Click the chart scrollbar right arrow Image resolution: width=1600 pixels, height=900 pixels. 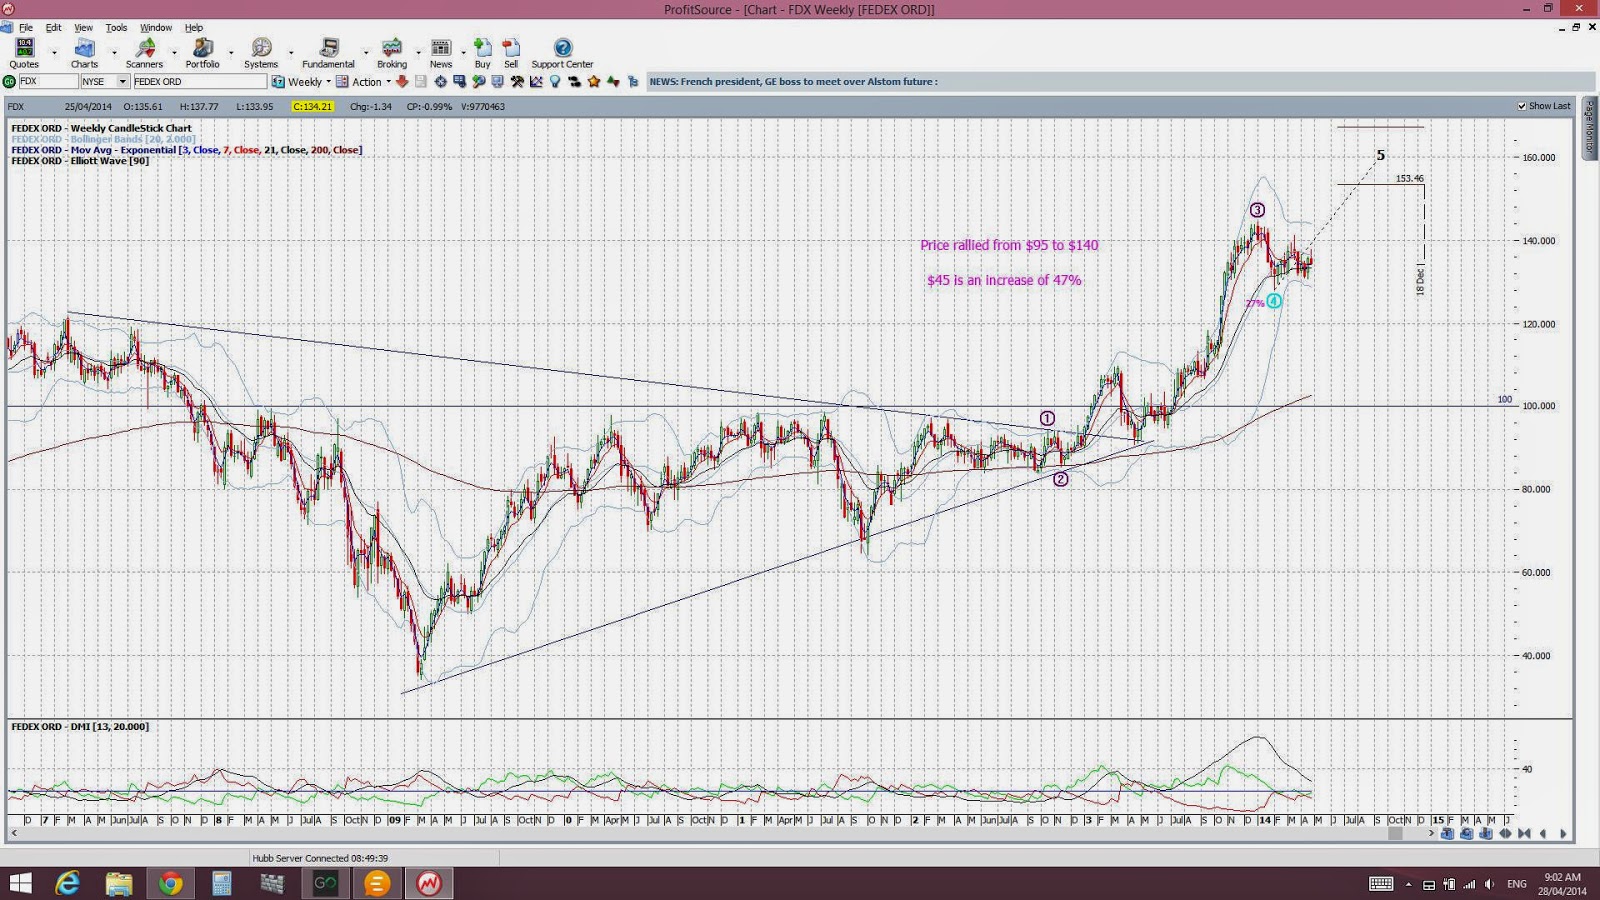click(1431, 833)
